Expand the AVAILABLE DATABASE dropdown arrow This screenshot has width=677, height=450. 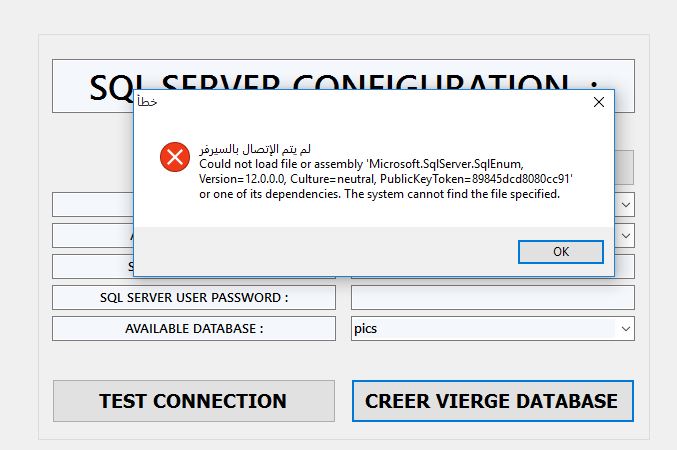click(625, 328)
